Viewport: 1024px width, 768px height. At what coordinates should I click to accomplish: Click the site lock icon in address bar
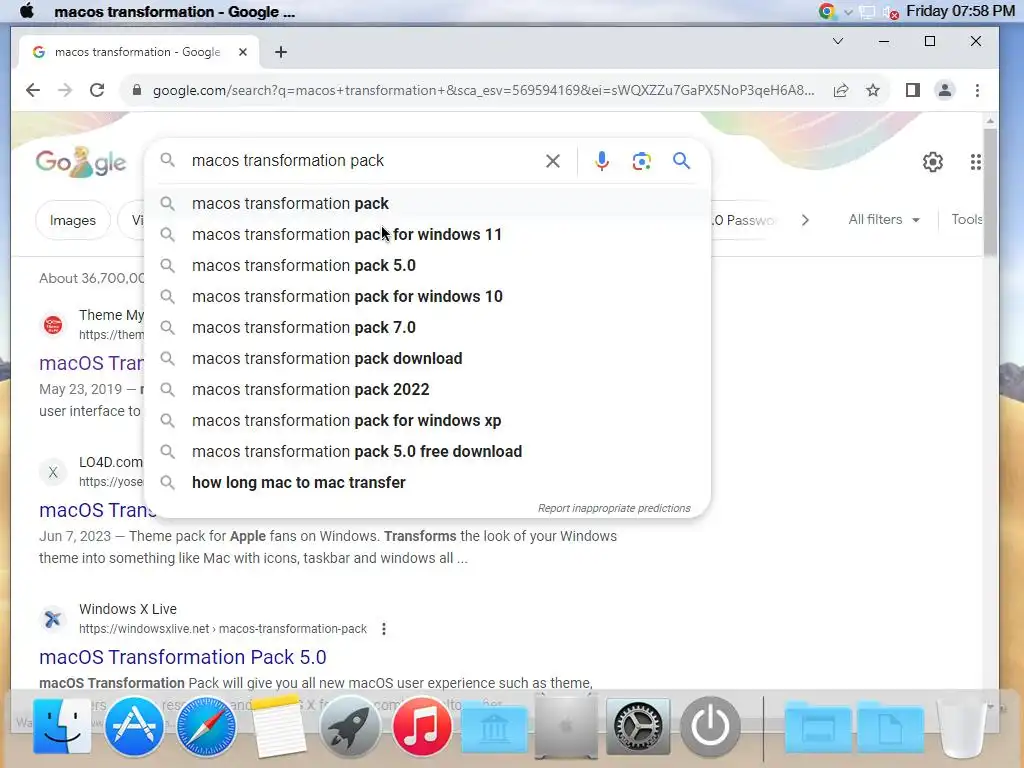pos(136,90)
